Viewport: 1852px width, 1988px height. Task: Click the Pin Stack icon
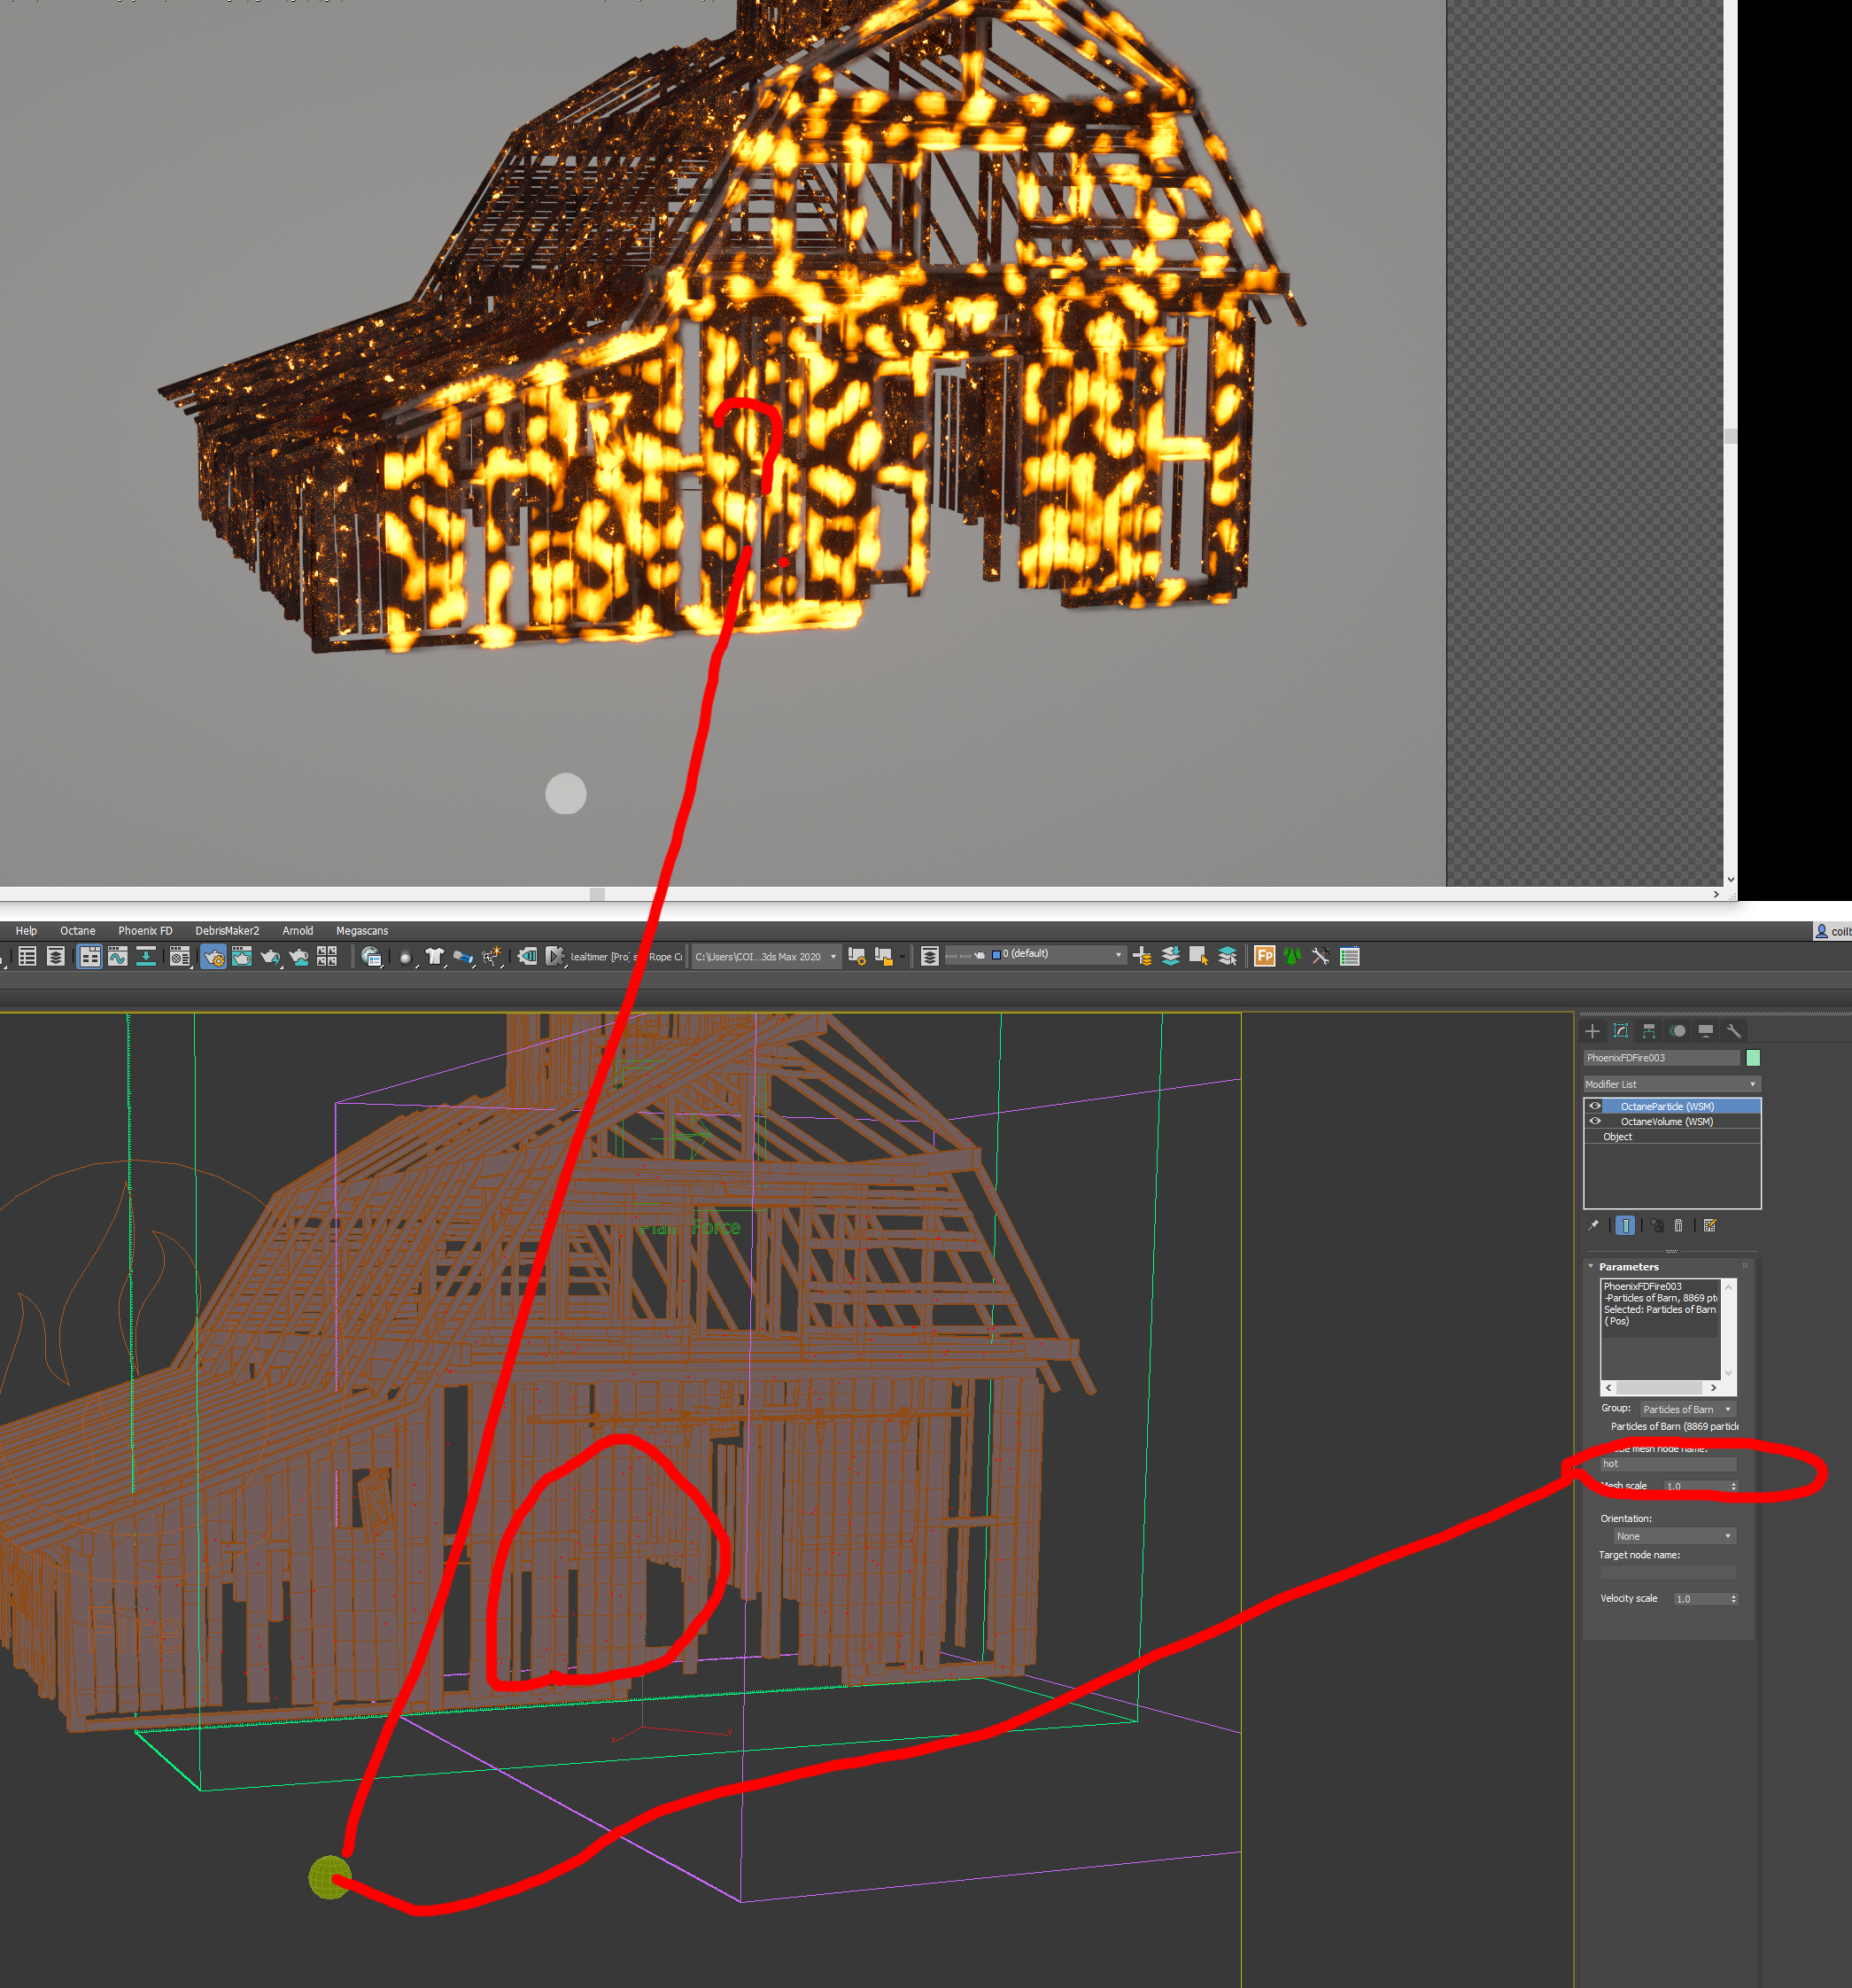[1594, 1225]
